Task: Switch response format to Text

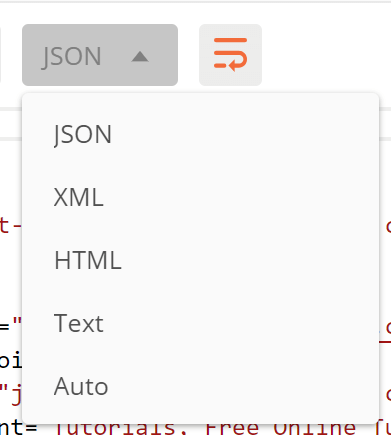Action: point(200,323)
